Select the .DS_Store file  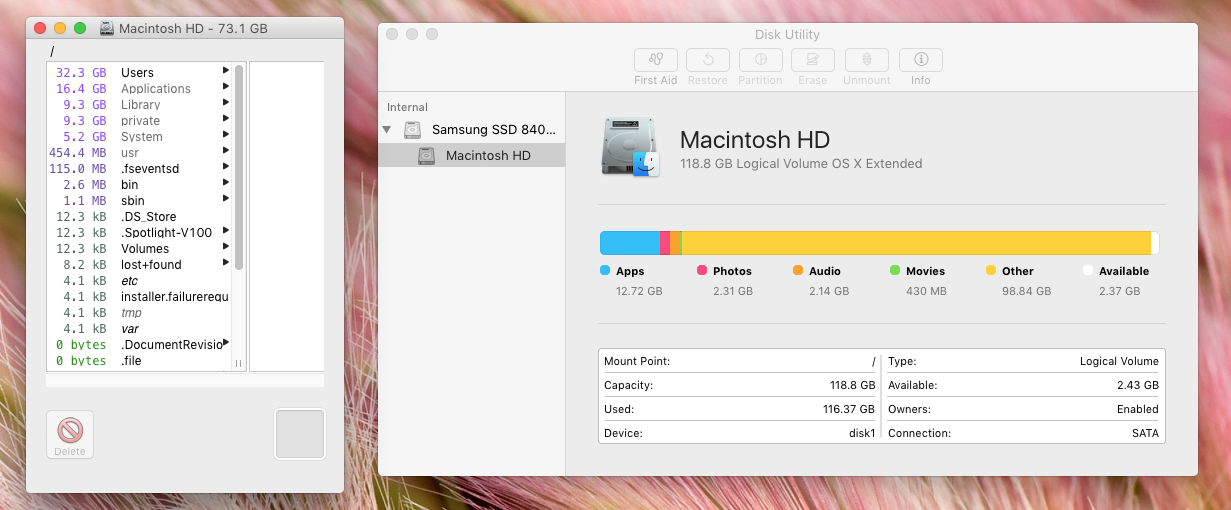click(x=139, y=216)
